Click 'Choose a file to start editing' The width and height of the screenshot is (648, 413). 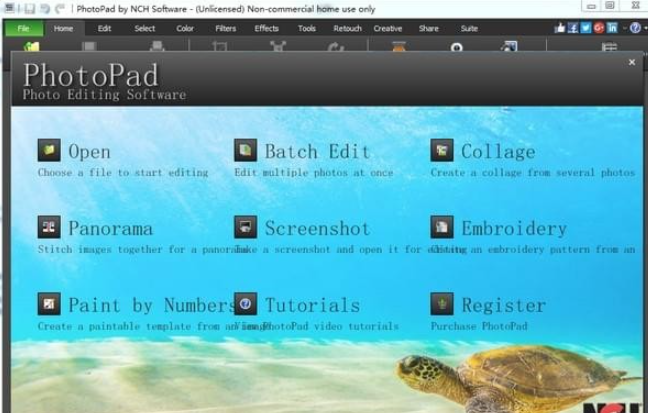point(123,172)
